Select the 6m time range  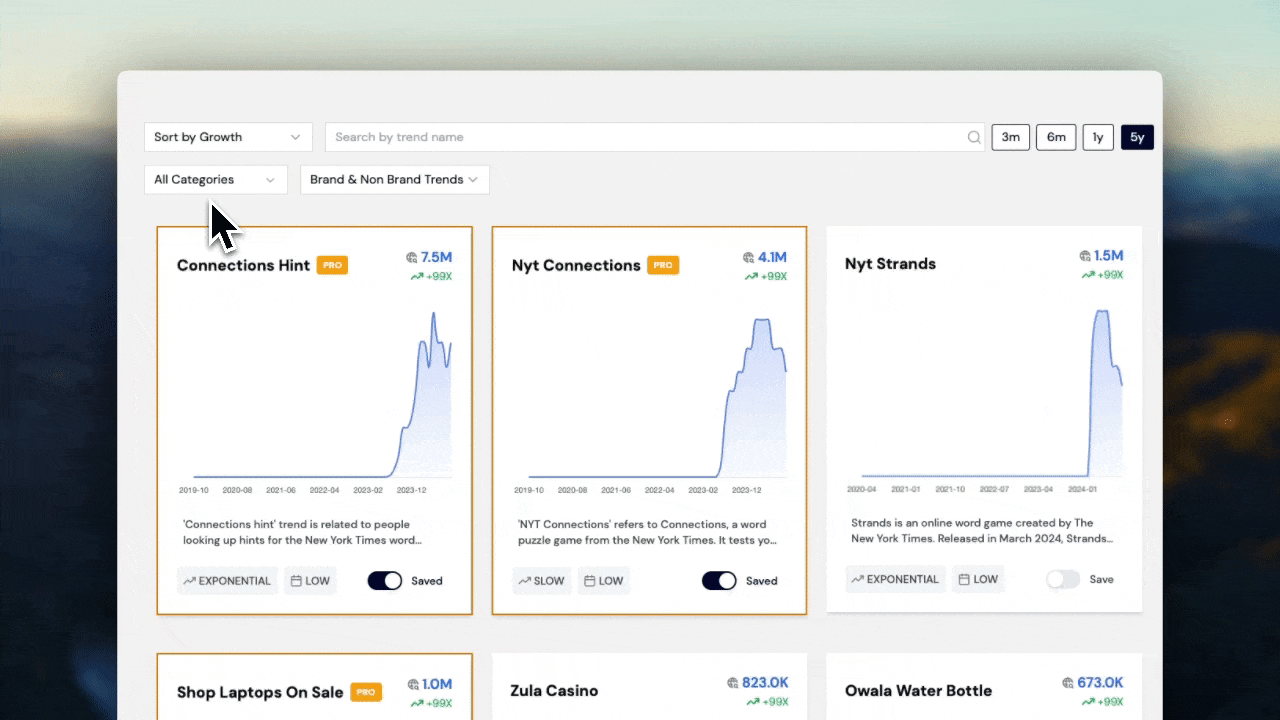pyautogui.click(x=1056, y=137)
